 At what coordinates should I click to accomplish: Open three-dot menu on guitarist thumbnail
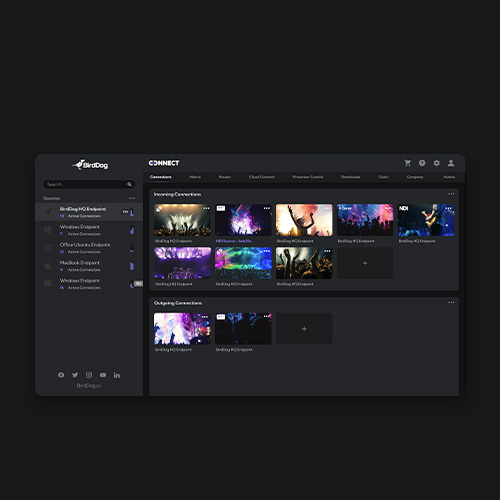click(449, 208)
